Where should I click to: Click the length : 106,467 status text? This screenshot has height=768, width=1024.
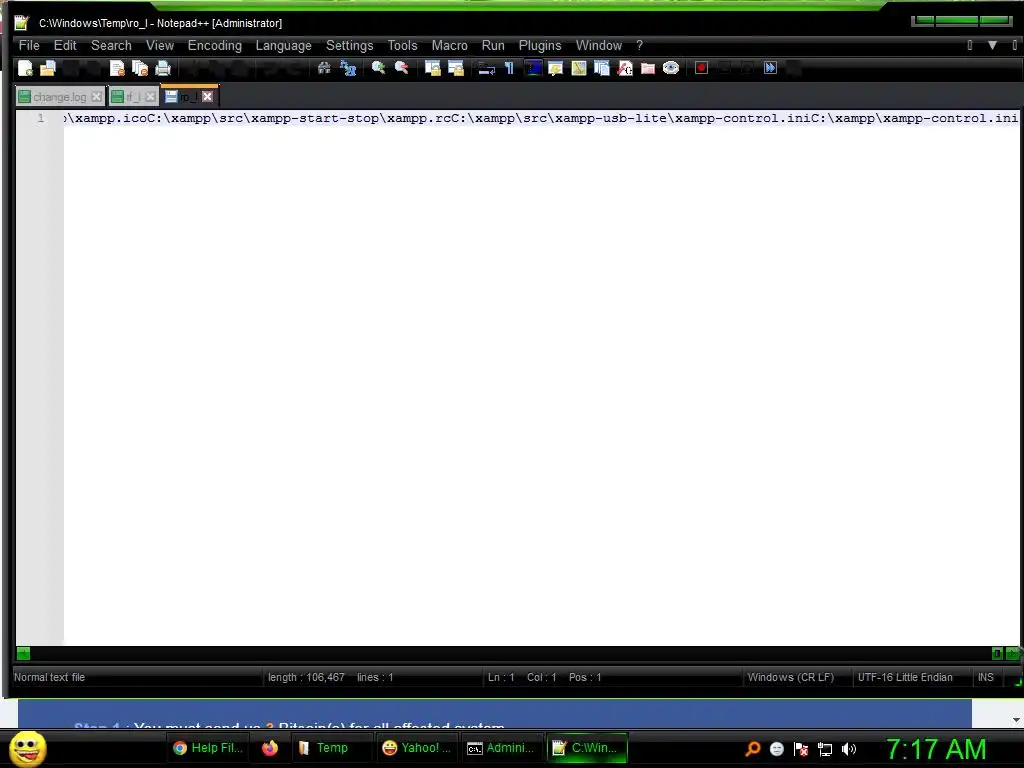(x=306, y=677)
